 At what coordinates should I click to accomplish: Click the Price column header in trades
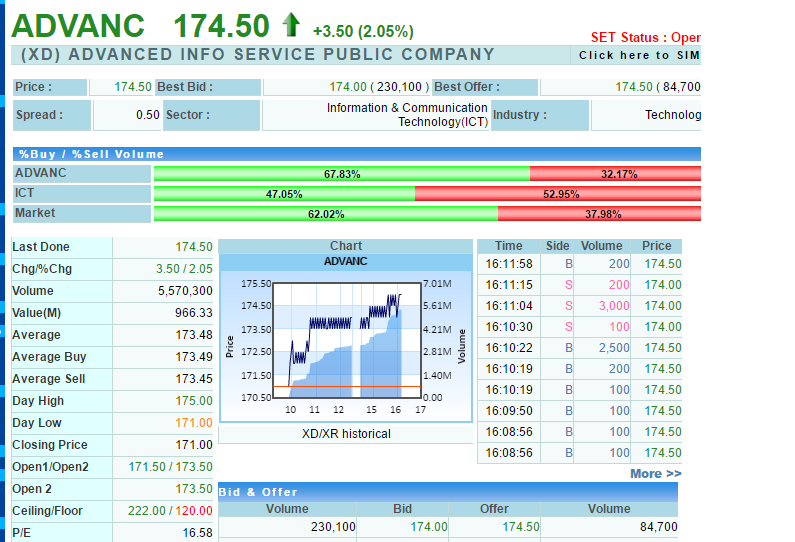pyautogui.click(x=657, y=246)
